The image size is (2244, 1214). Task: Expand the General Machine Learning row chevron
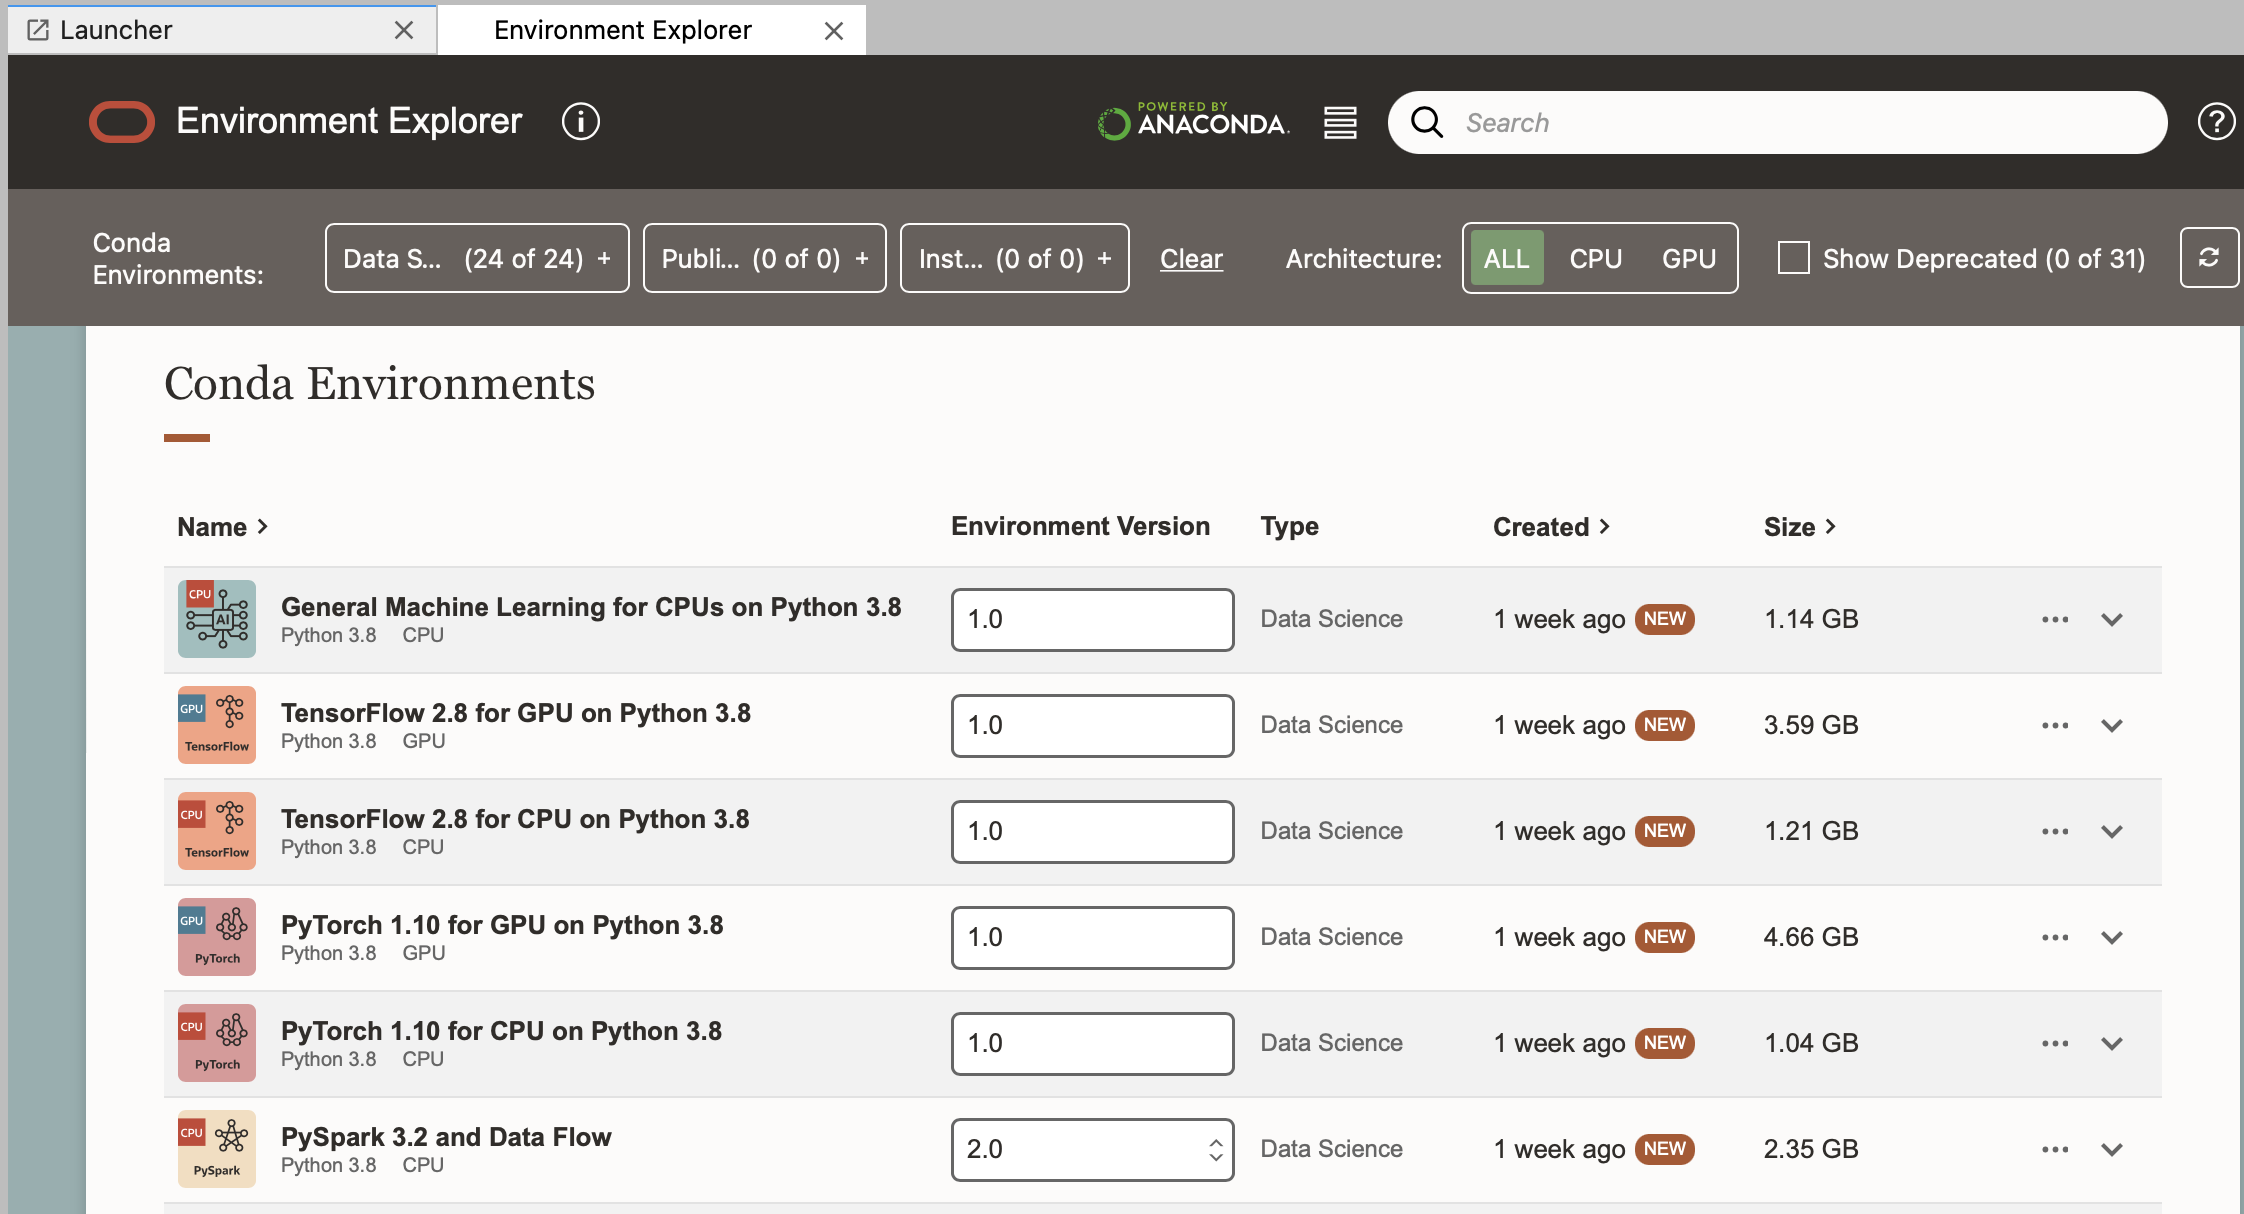(2112, 619)
